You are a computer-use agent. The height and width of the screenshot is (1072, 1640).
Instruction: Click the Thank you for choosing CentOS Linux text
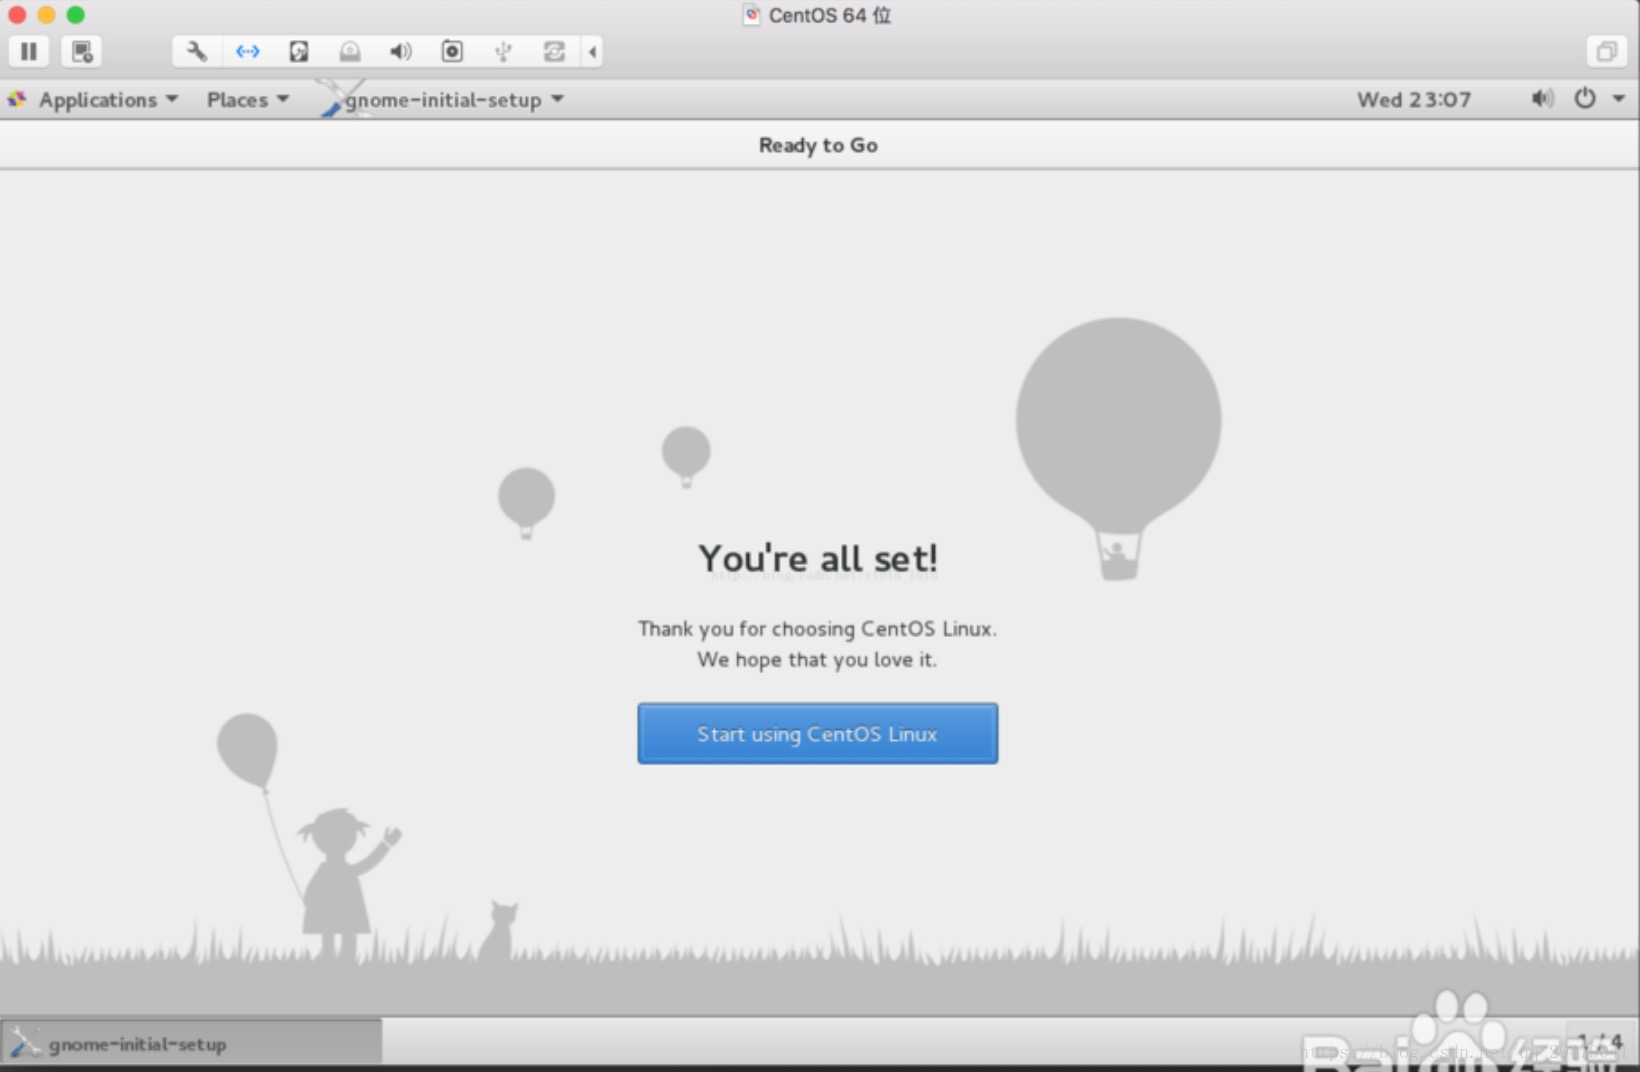pos(818,628)
